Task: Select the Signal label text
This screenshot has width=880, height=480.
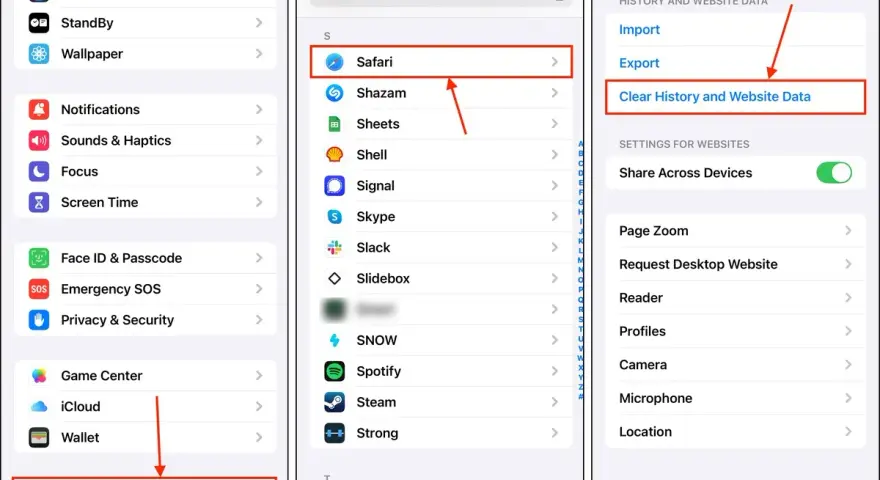Action: coord(375,186)
